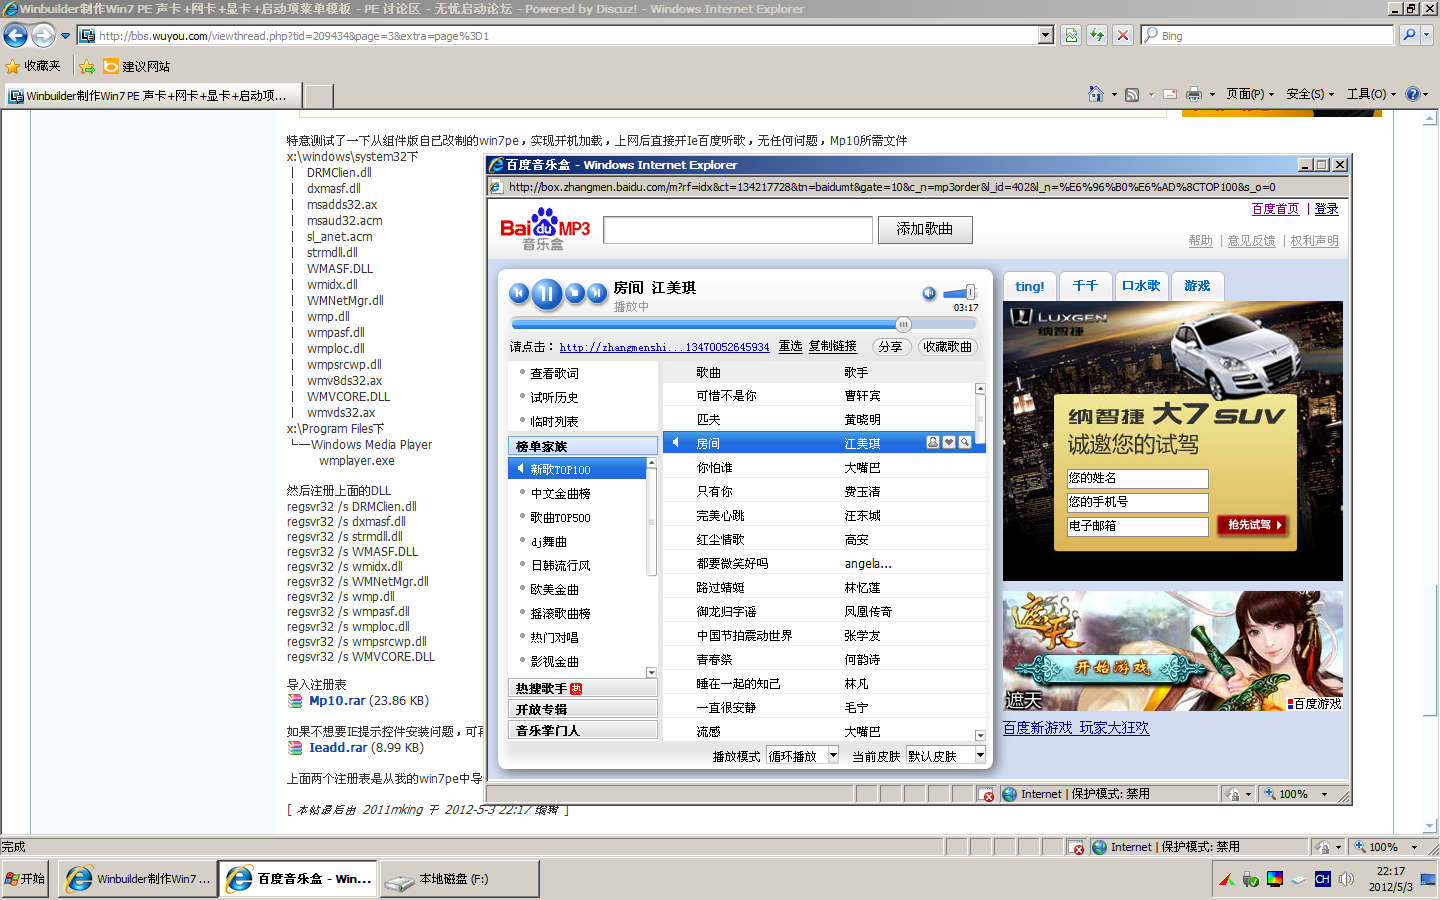Image resolution: width=1440 pixels, height=900 pixels.
Task: Click the red X stop loading icon
Action: click(1123, 36)
